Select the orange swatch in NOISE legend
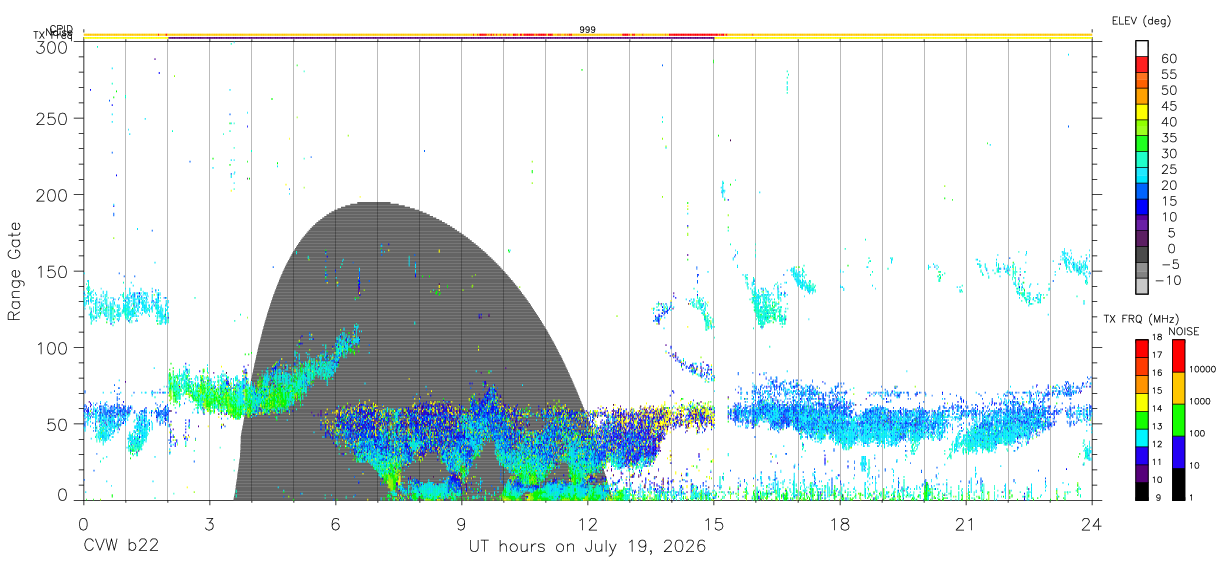 point(1178,388)
